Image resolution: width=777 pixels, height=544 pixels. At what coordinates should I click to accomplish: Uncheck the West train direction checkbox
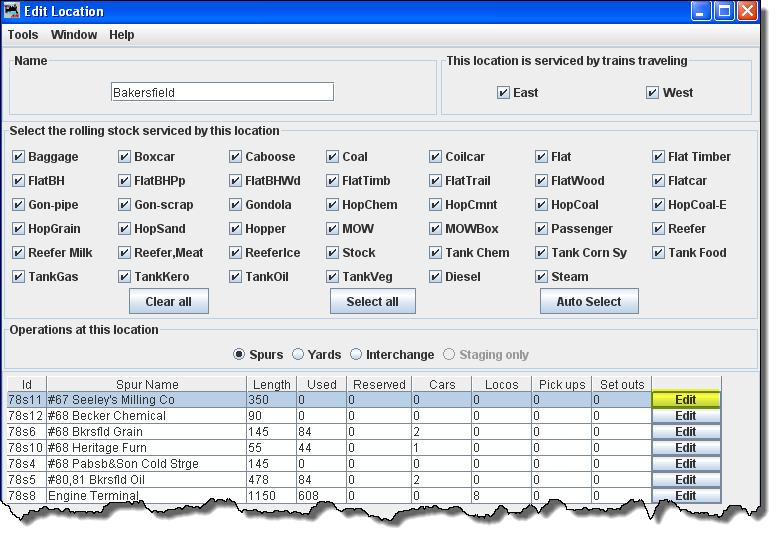coord(653,93)
